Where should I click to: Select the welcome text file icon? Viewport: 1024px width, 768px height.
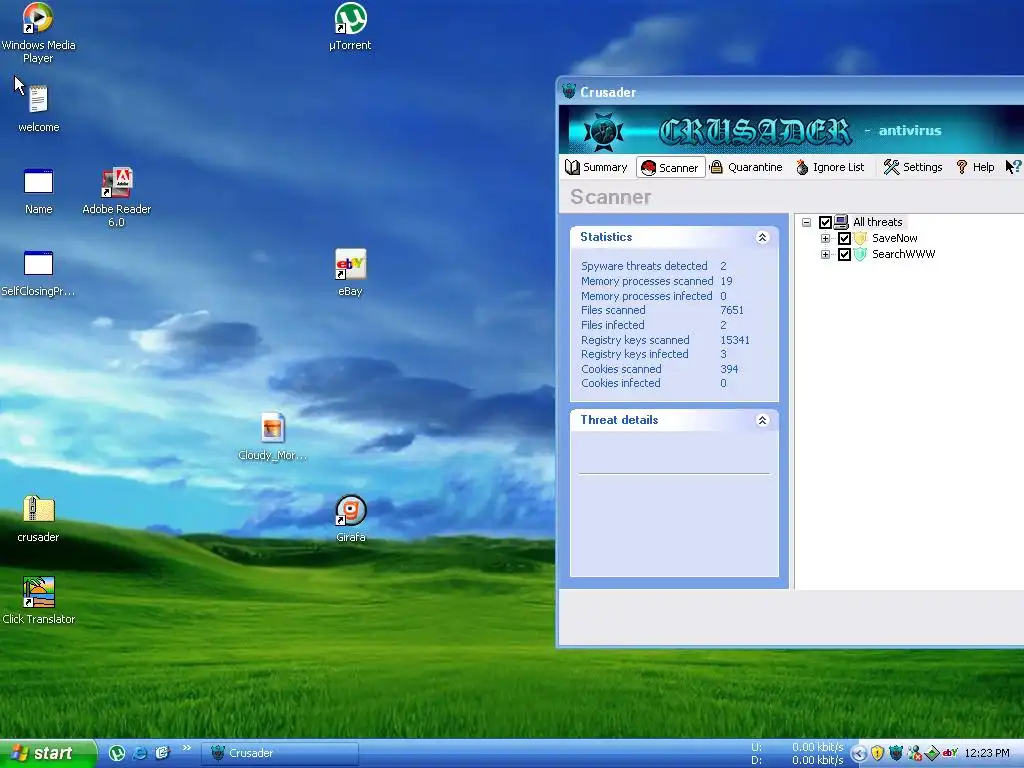[x=39, y=108]
